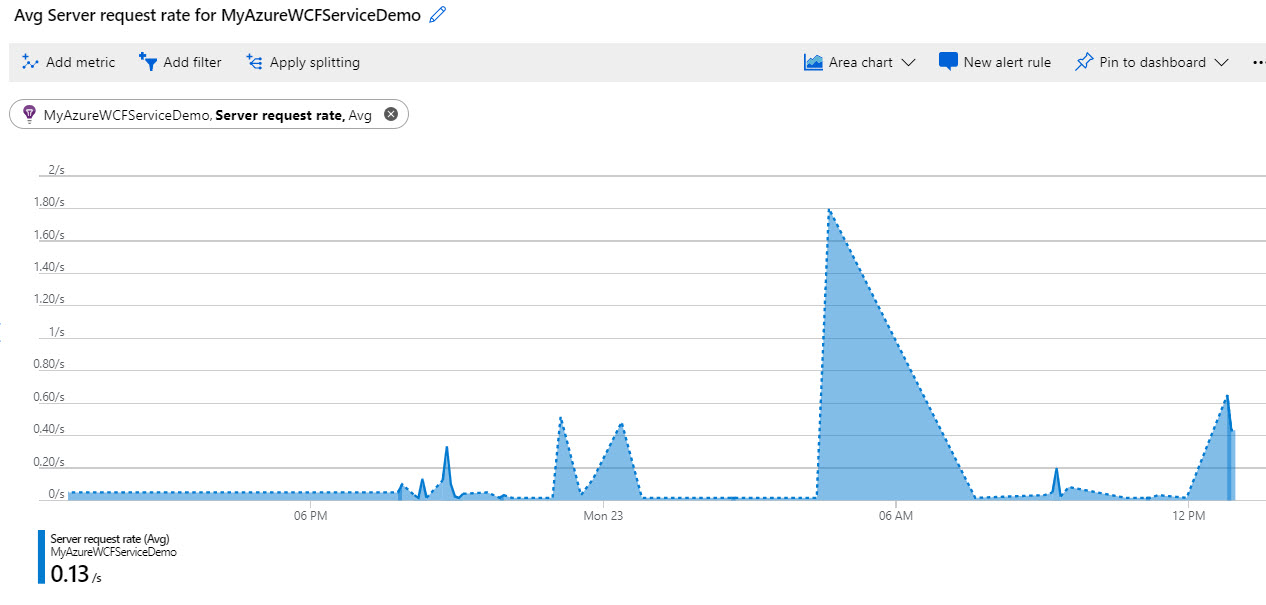The height and width of the screenshot is (605, 1266).
Task: Click the Add filter button text
Action: (x=192, y=62)
